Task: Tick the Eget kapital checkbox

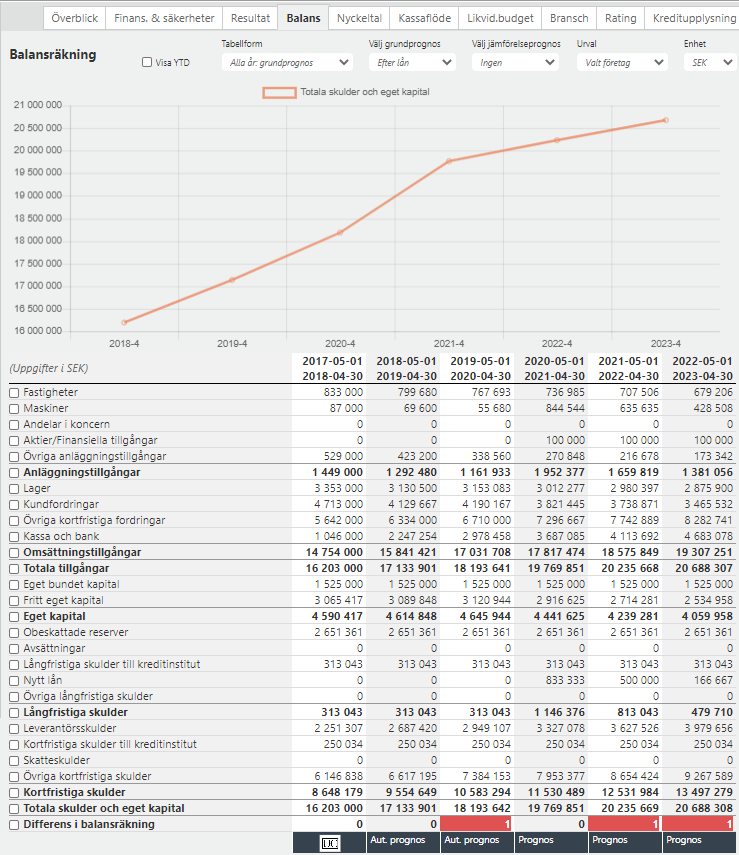Action: [14, 617]
